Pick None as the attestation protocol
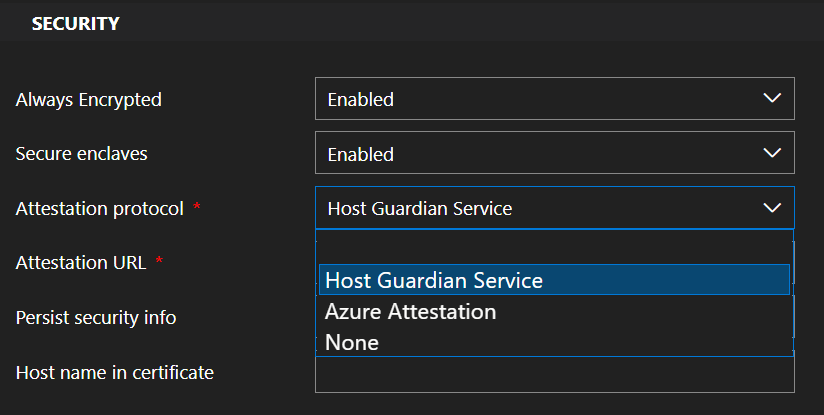This screenshot has height=415, width=824. pos(352,342)
